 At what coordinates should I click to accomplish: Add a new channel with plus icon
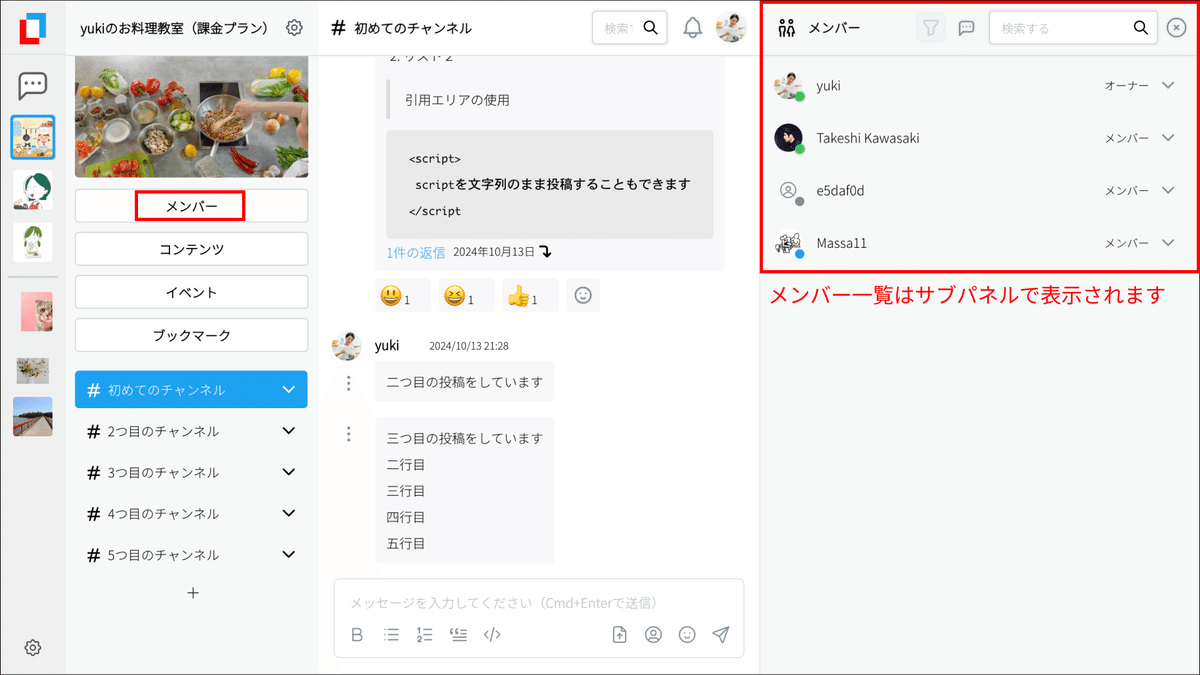click(x=193, y=593)
